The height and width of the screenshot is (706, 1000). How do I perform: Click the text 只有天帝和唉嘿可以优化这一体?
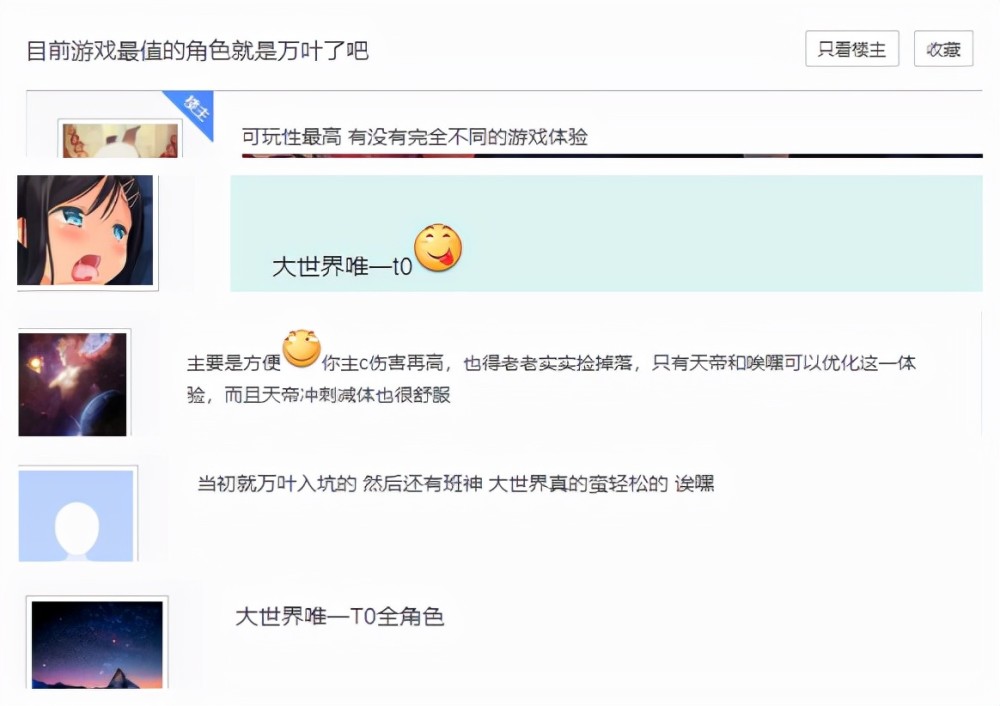(784, 363)
